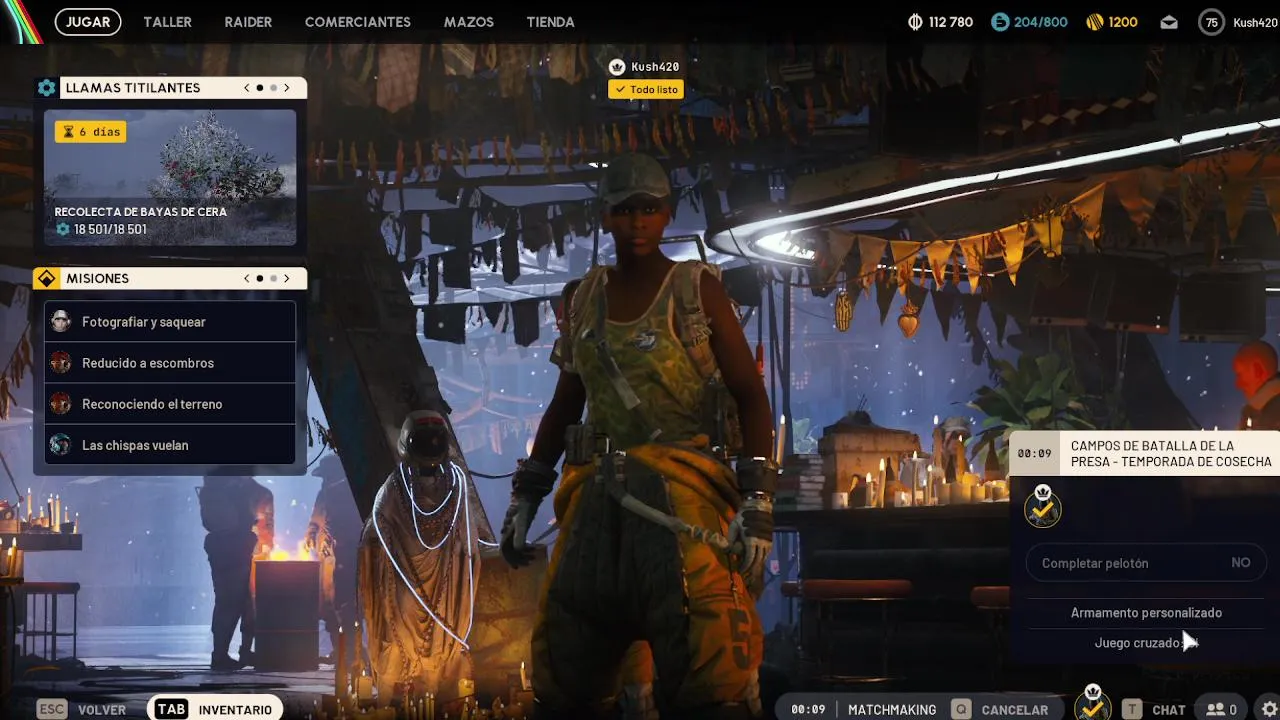Image resolution: width=1280 pixels, height=720 pixels.
Task: Open the TIENDA tab
Action: 550,22
